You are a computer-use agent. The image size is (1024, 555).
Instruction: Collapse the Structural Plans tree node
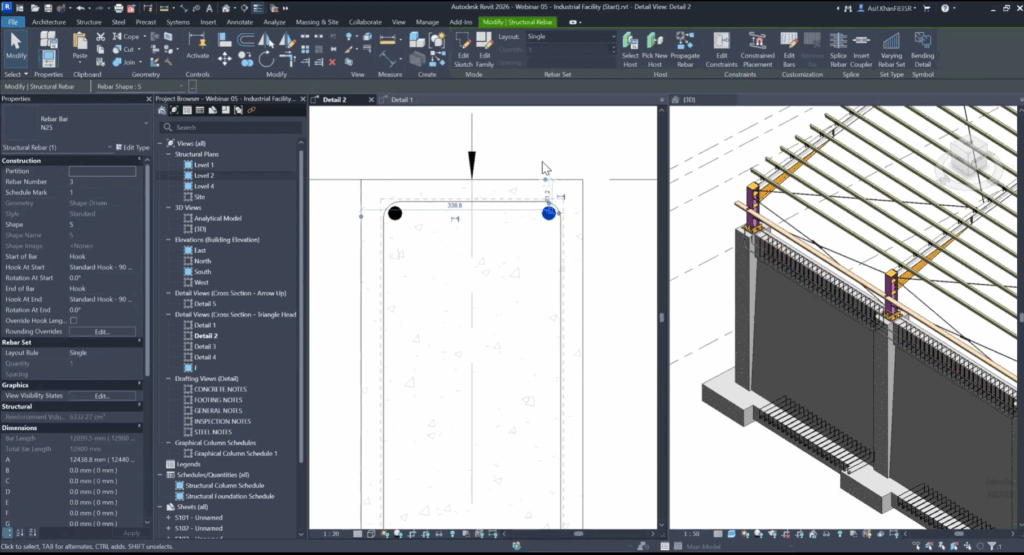click(x=168, y=154)
